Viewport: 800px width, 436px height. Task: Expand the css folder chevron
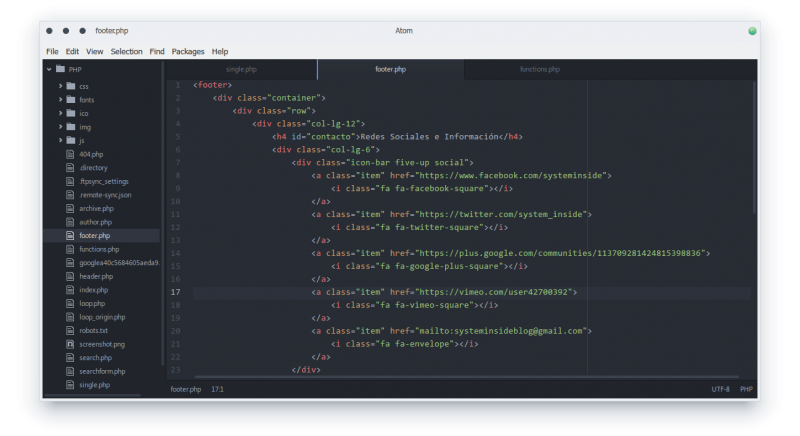(x=60, y=86)
